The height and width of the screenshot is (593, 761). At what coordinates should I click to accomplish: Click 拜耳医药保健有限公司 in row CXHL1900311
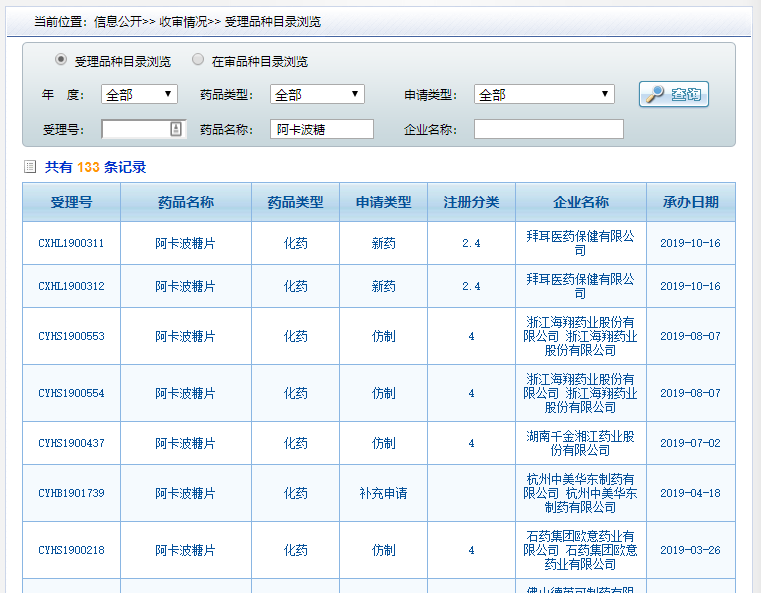pos(580,243)
